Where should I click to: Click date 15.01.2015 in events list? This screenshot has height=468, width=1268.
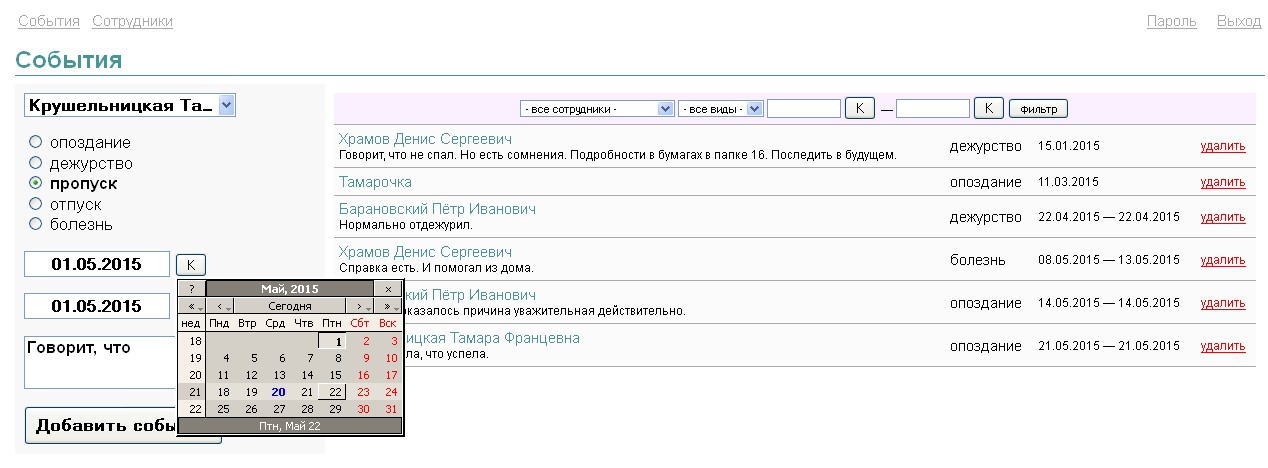[x=1069, y=146]
